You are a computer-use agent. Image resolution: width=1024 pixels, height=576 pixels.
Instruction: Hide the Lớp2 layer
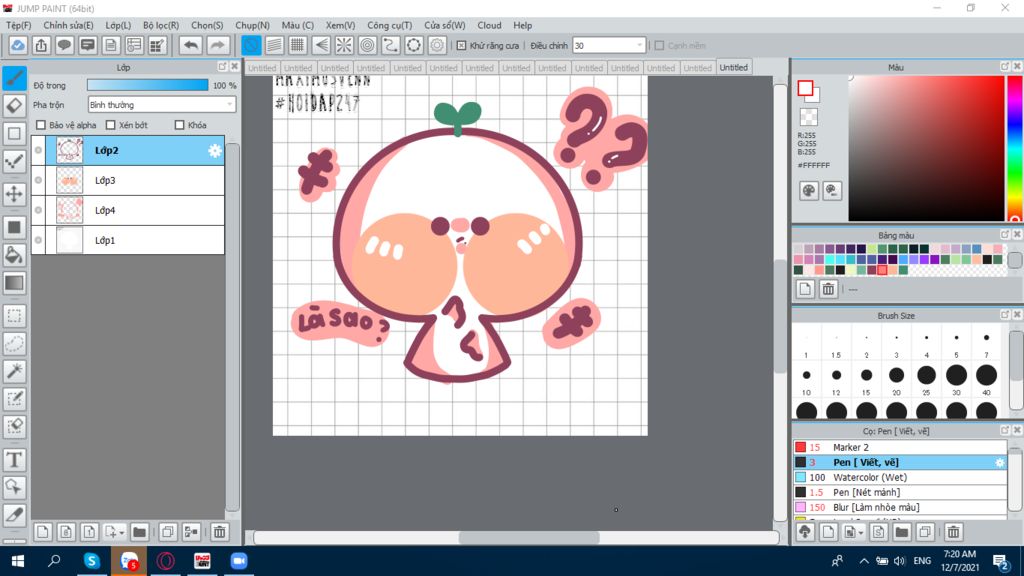(39, 150)
